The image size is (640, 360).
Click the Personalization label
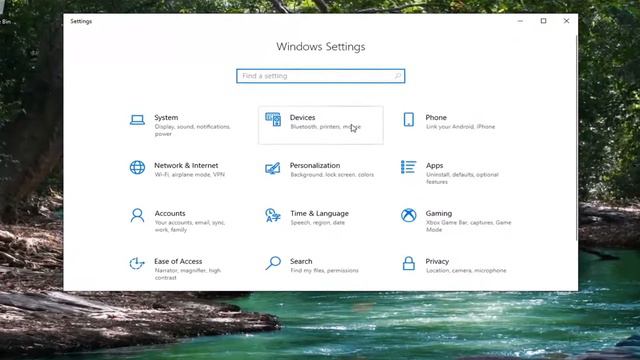(315, 165)
